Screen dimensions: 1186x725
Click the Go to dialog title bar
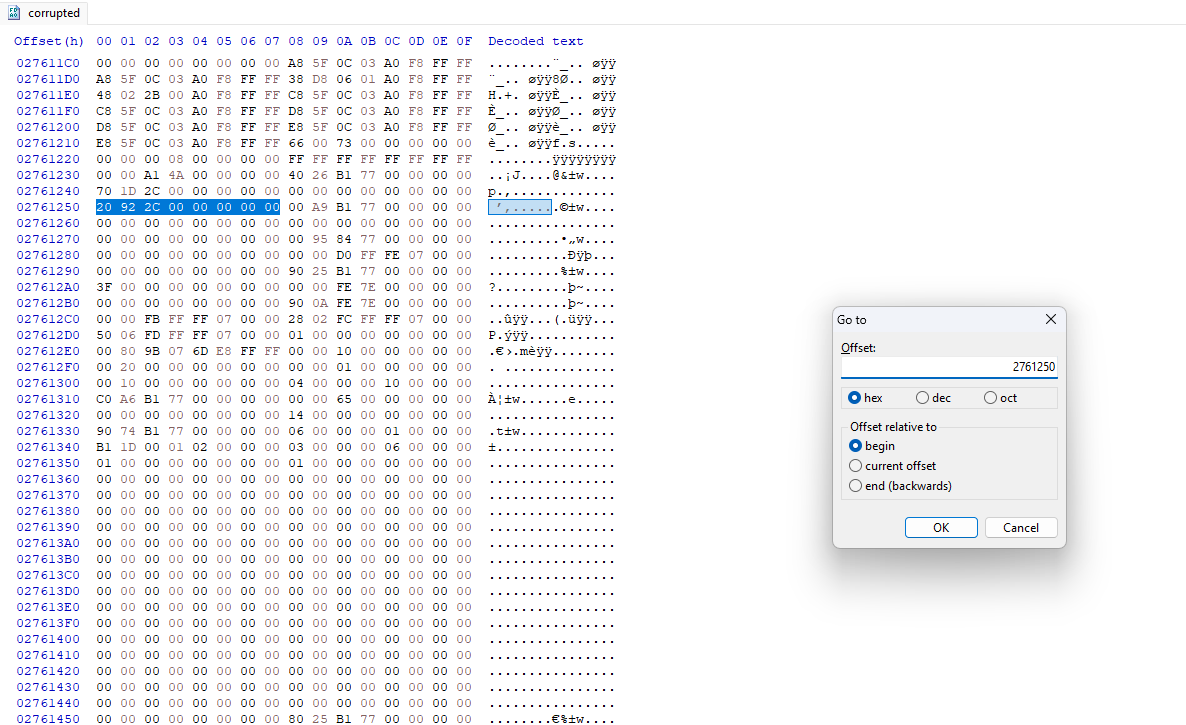tap(930, 319)
